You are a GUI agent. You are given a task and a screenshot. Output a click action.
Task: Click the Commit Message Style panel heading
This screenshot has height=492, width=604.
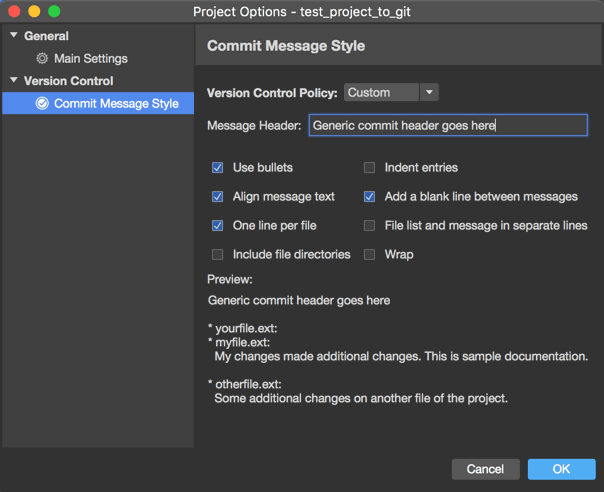[286, 46]
